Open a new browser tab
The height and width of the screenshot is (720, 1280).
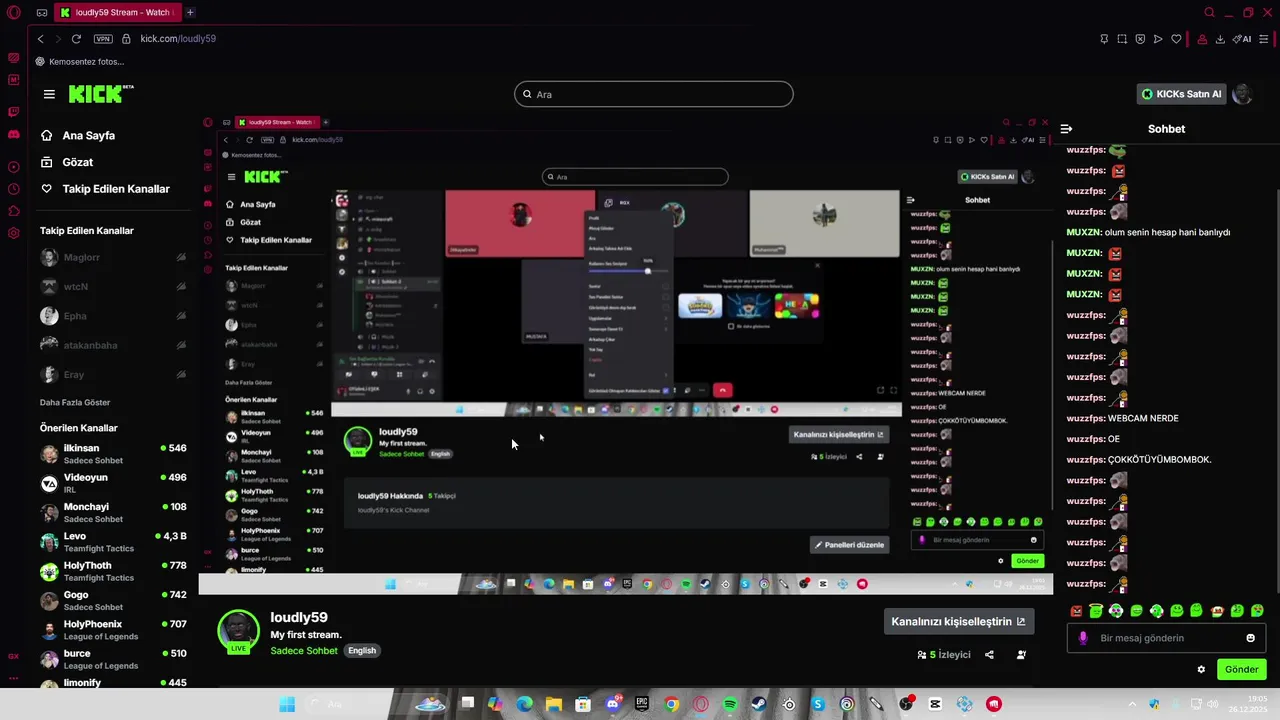(x=190, y=13)
